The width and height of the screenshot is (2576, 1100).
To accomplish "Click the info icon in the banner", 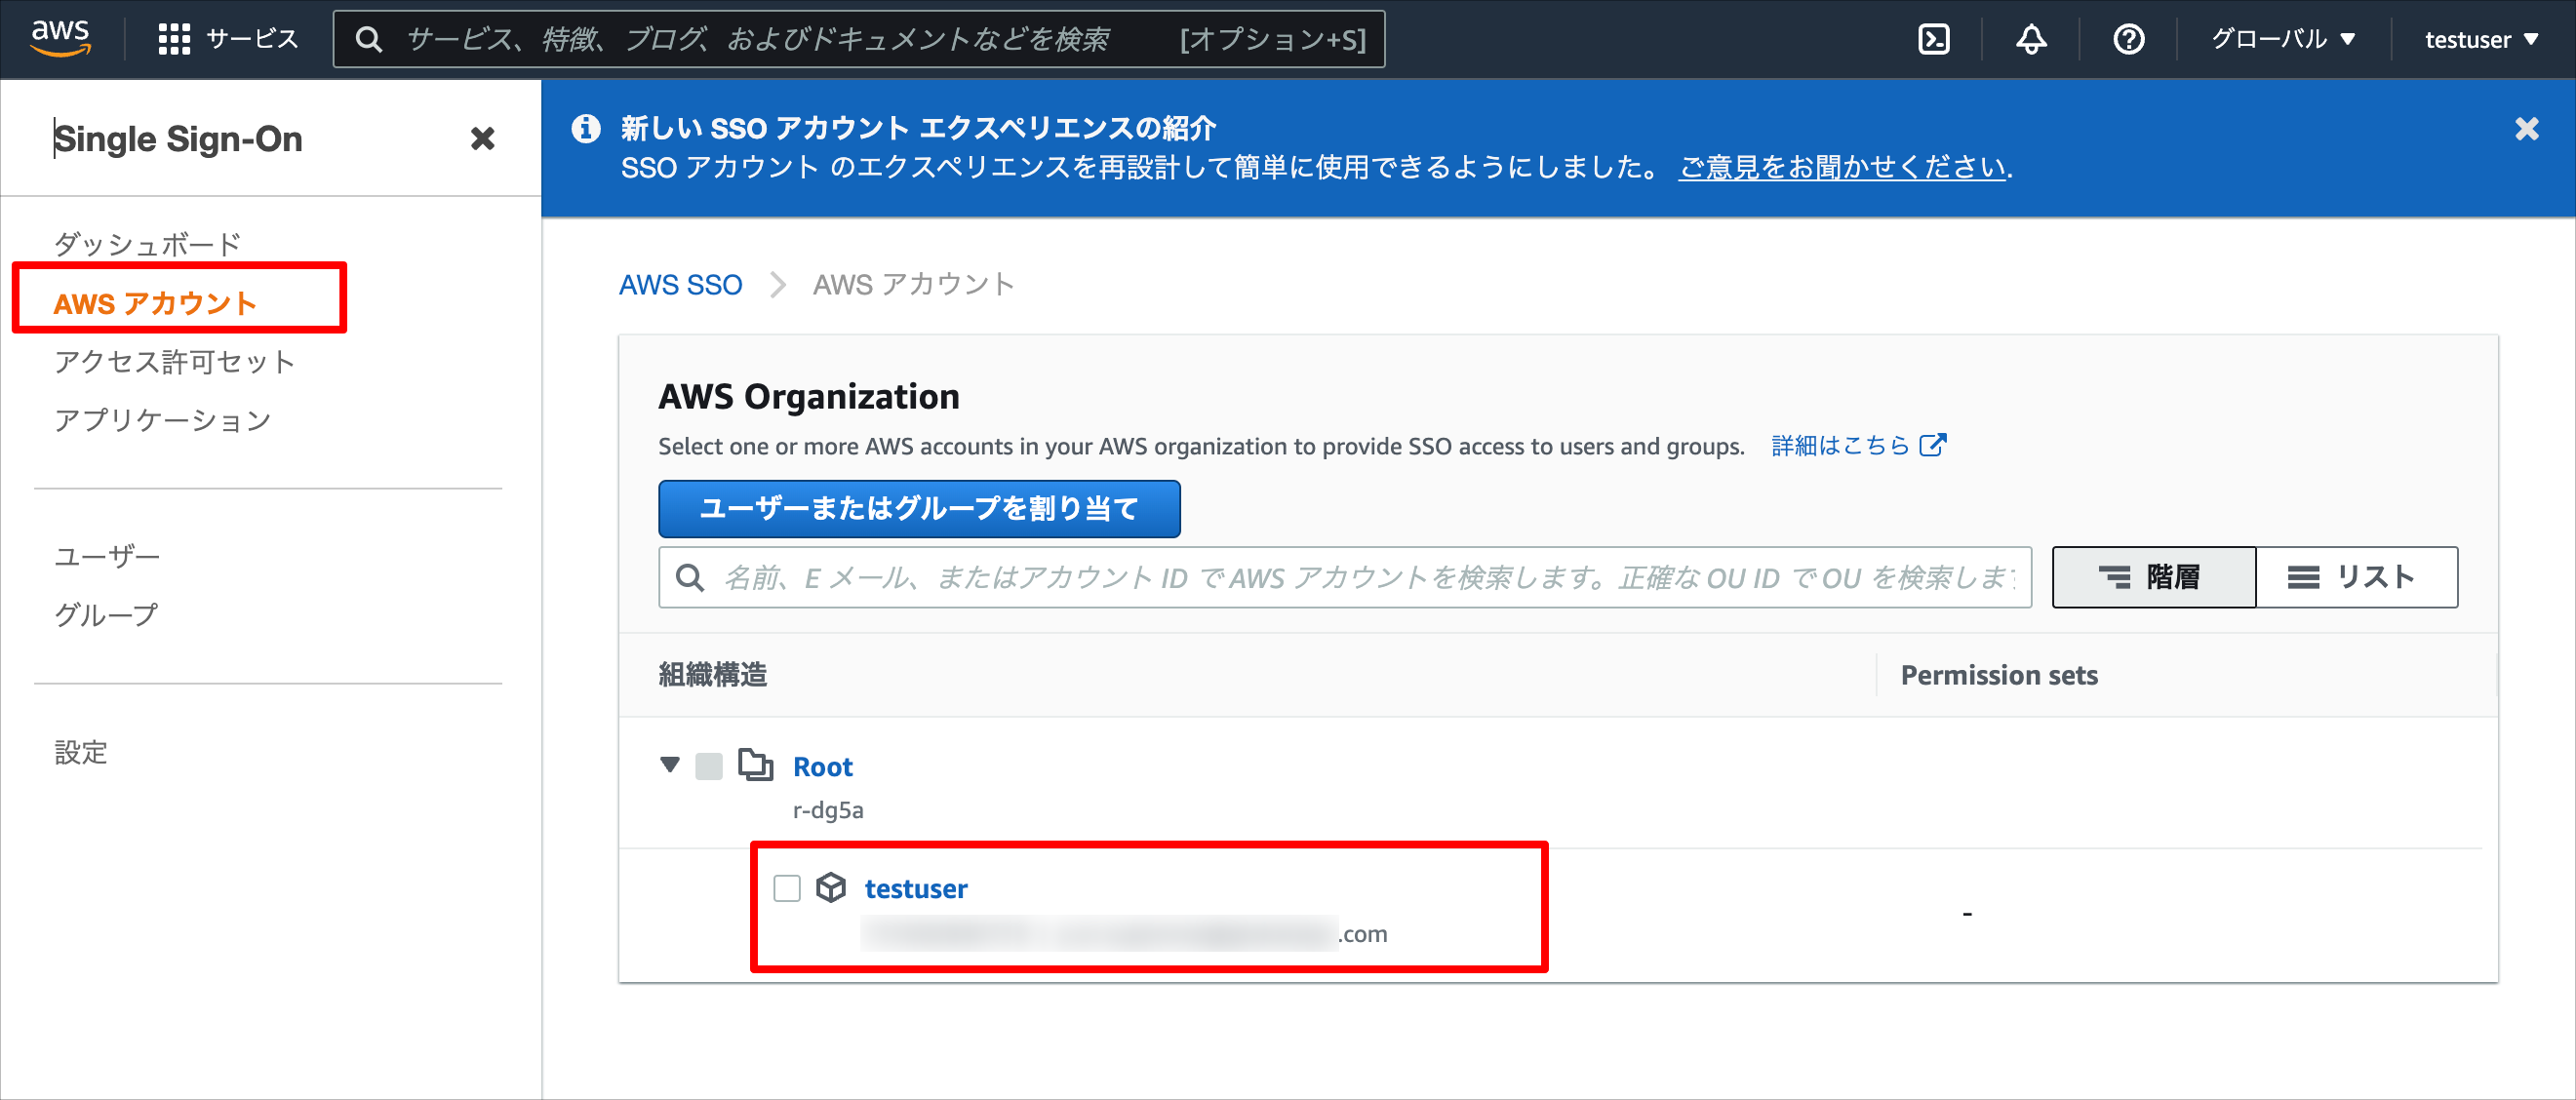I will (586, 128).
